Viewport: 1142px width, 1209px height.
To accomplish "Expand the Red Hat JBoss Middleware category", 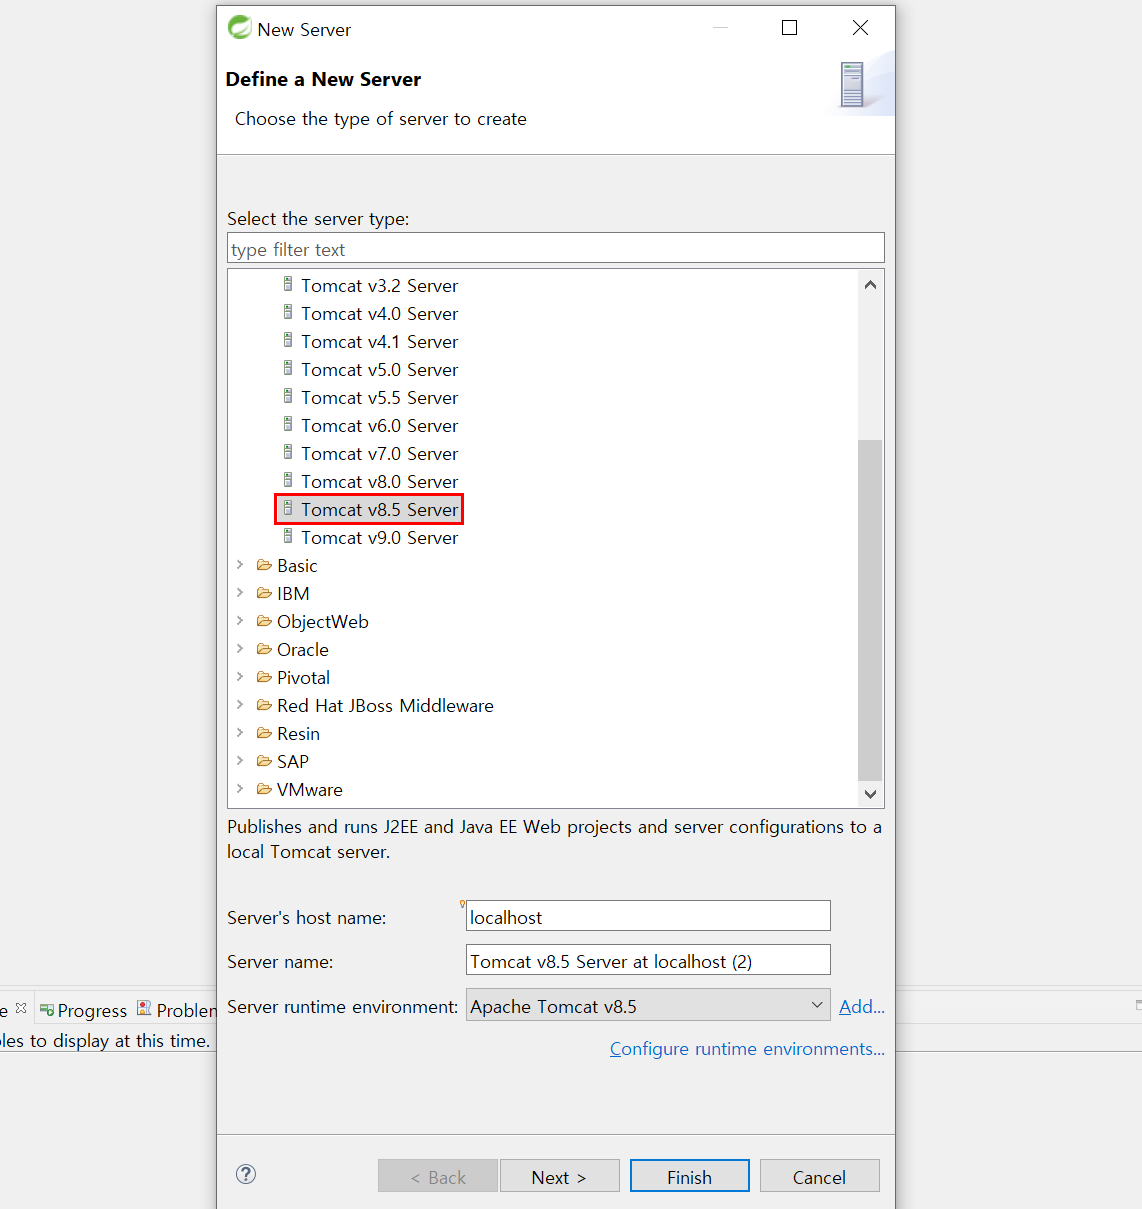I will tap(240, 705).
